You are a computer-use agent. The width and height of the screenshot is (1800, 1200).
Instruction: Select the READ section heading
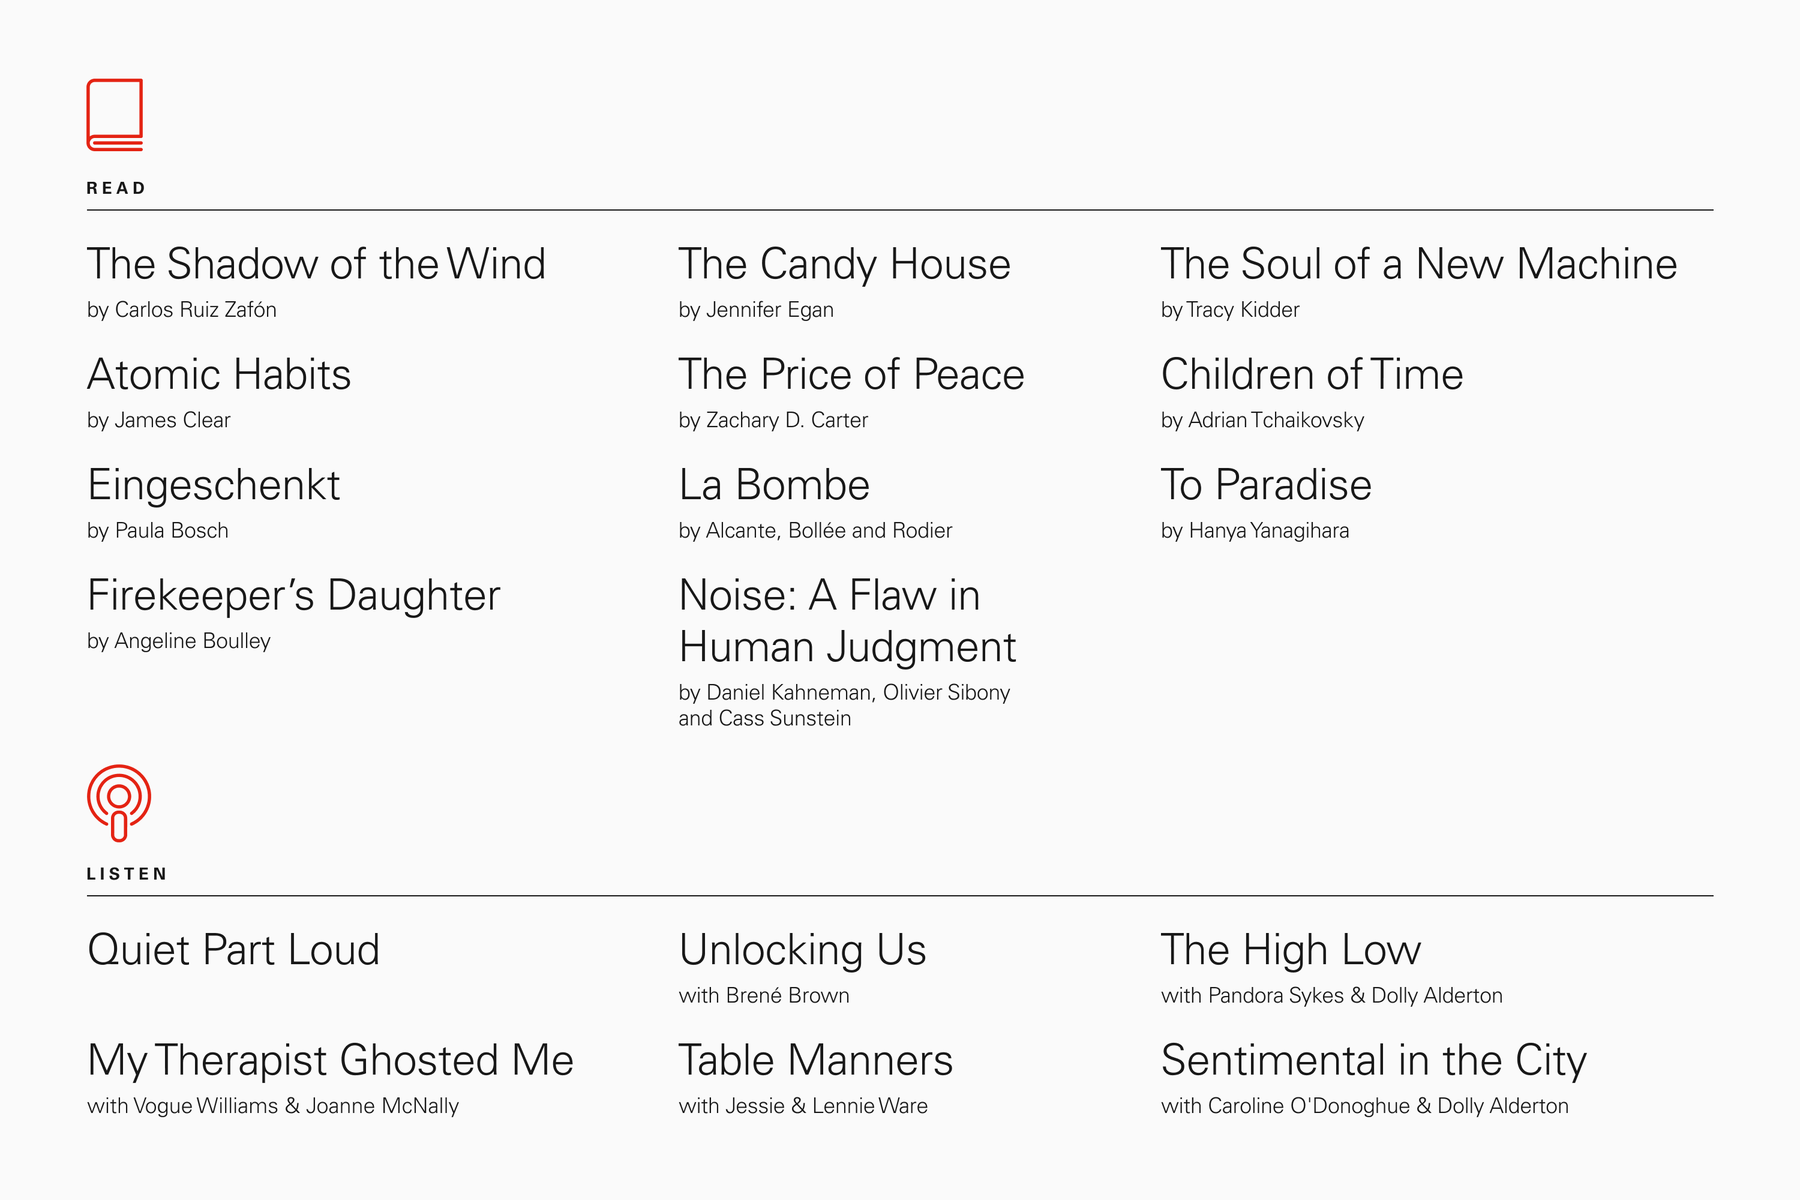click(116, 188)
